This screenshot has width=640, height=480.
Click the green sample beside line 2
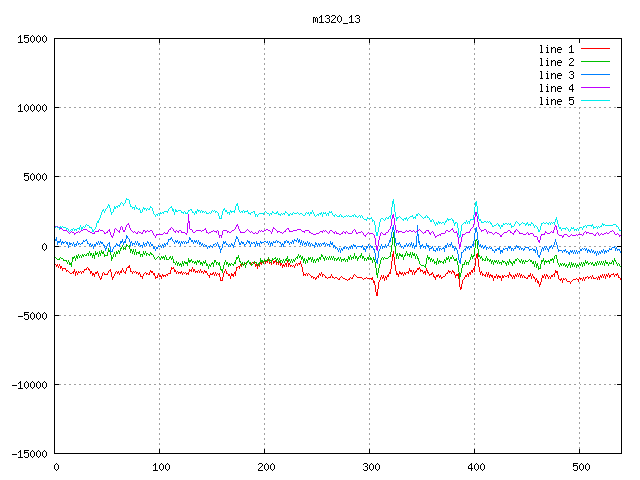pos(596,62)
